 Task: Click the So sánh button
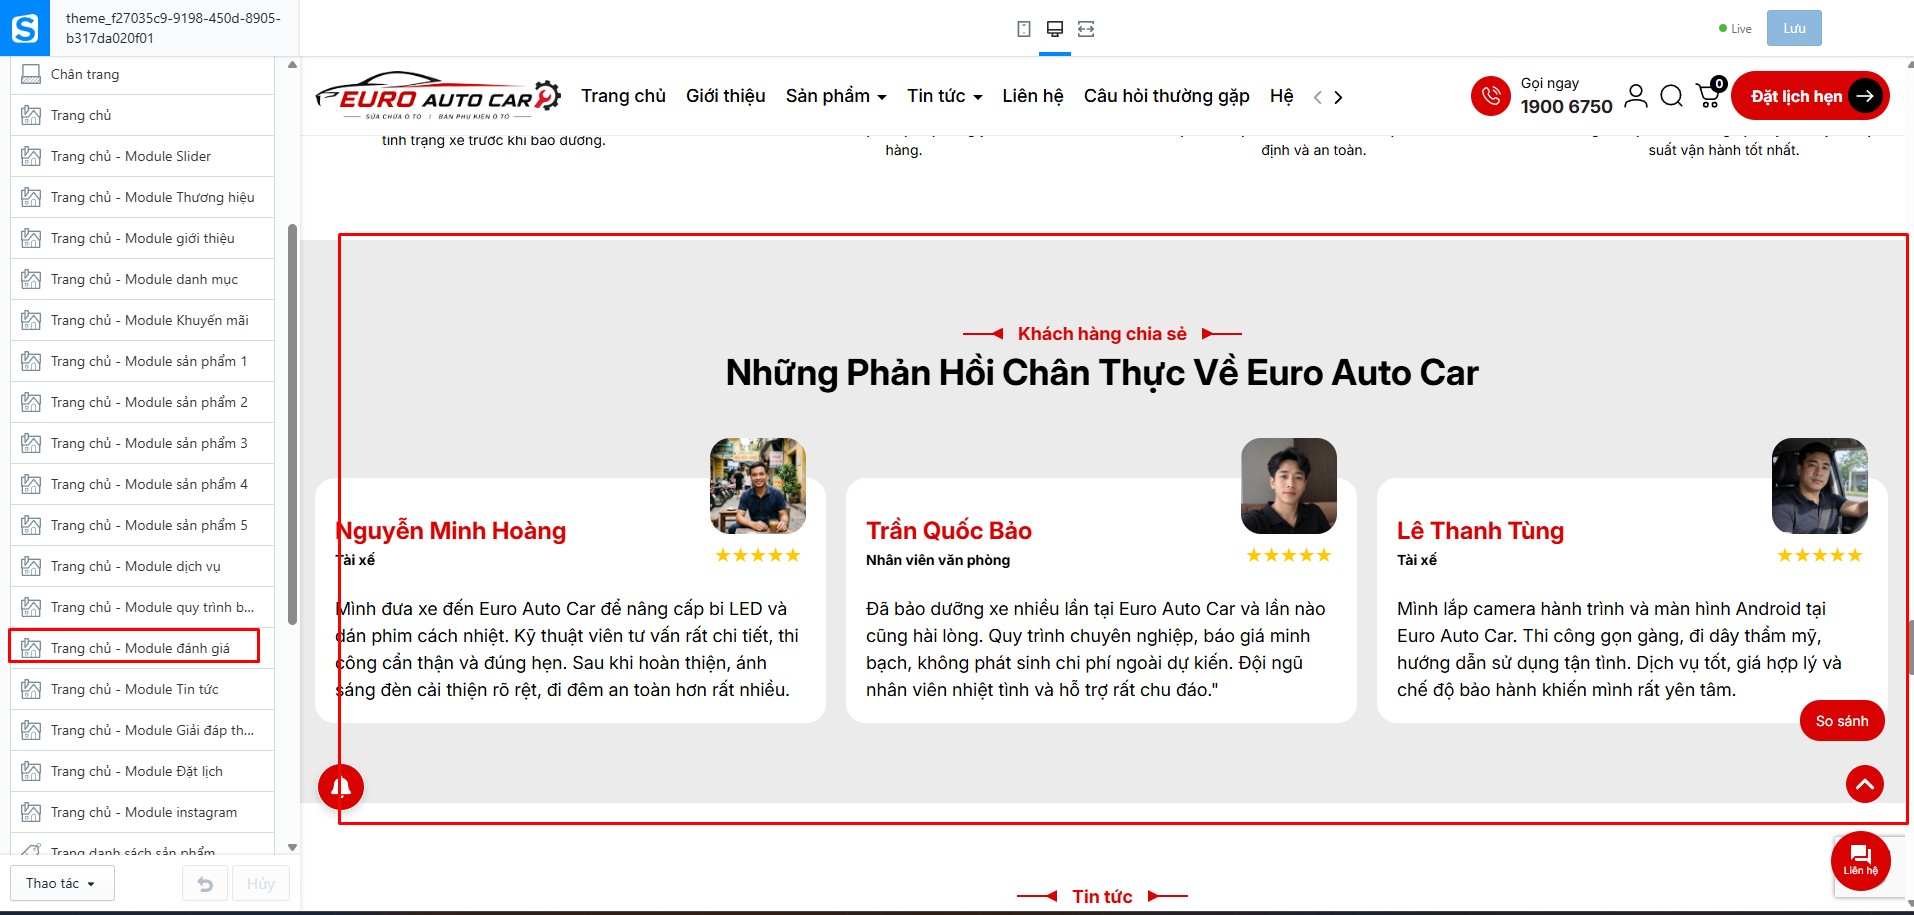pos(1842,721)
